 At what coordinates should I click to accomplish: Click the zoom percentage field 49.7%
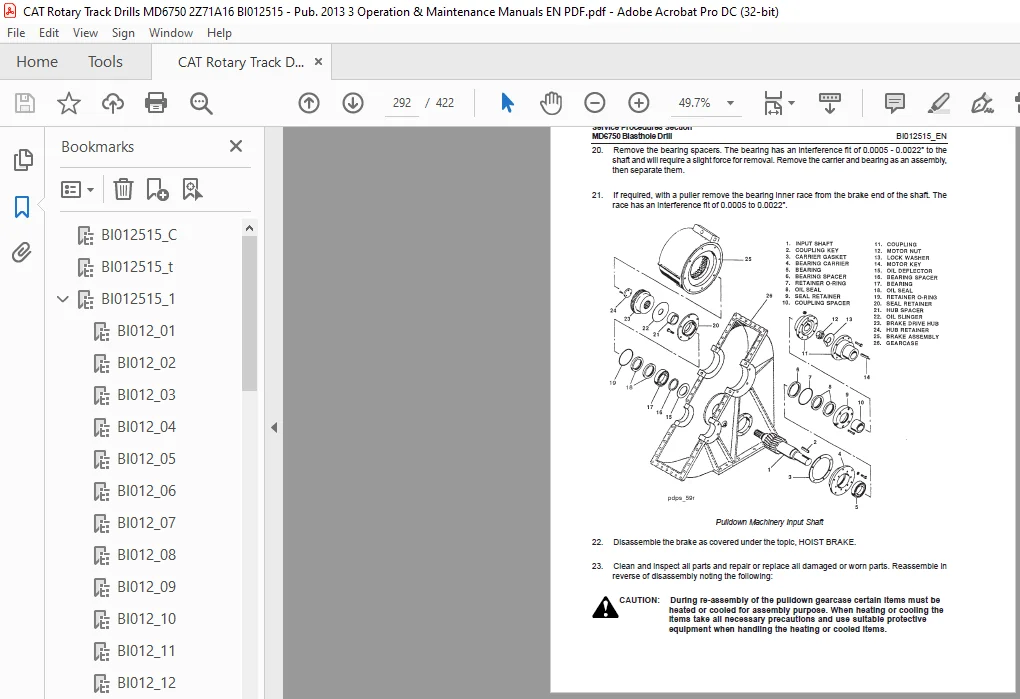point(694,103)
